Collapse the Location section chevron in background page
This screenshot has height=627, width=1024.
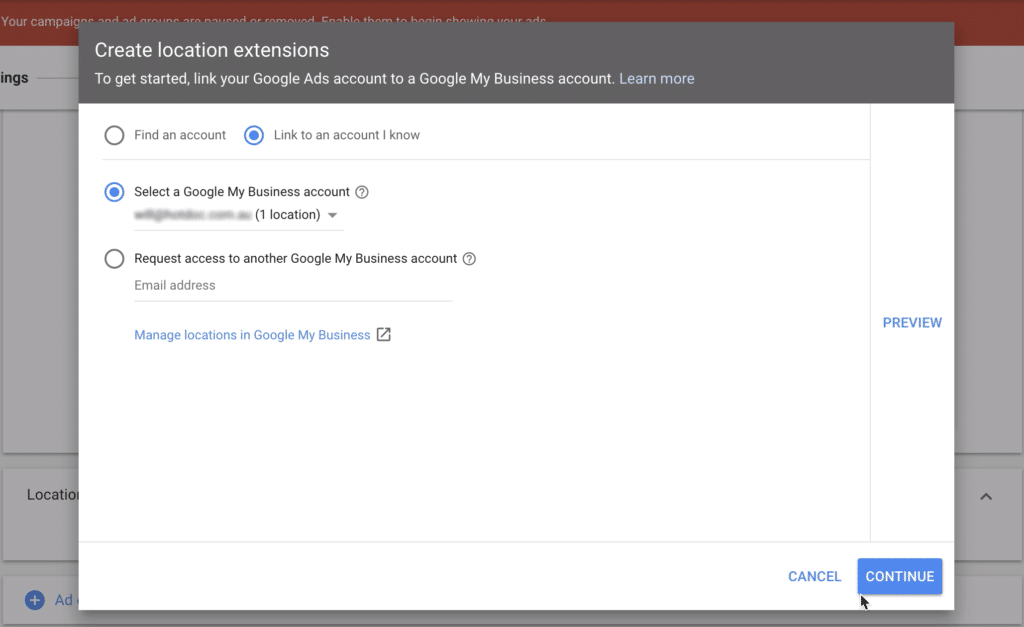[x=986, y=496]
